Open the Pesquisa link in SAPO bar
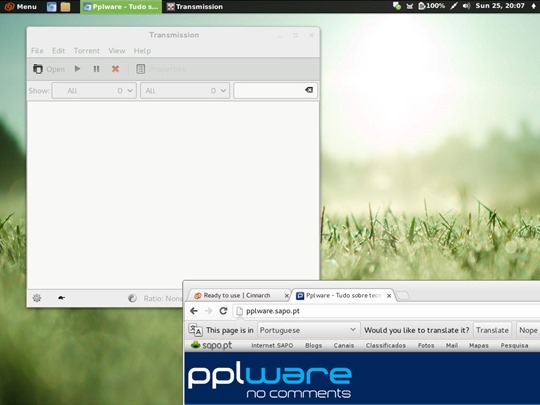540x405 pixels. tap(514, 345)
